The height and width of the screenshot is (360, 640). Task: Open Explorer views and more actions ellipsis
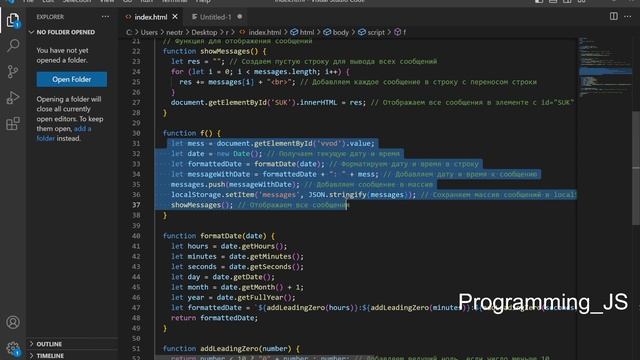tap(105, 17)
